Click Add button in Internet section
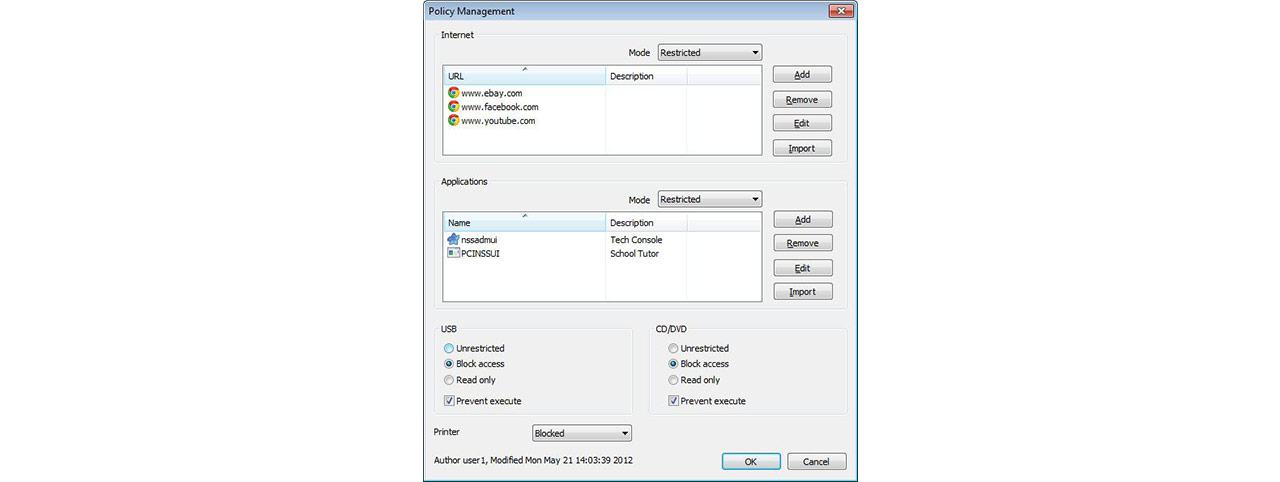This screenshot has width=1280, height=482. point(802,75)
